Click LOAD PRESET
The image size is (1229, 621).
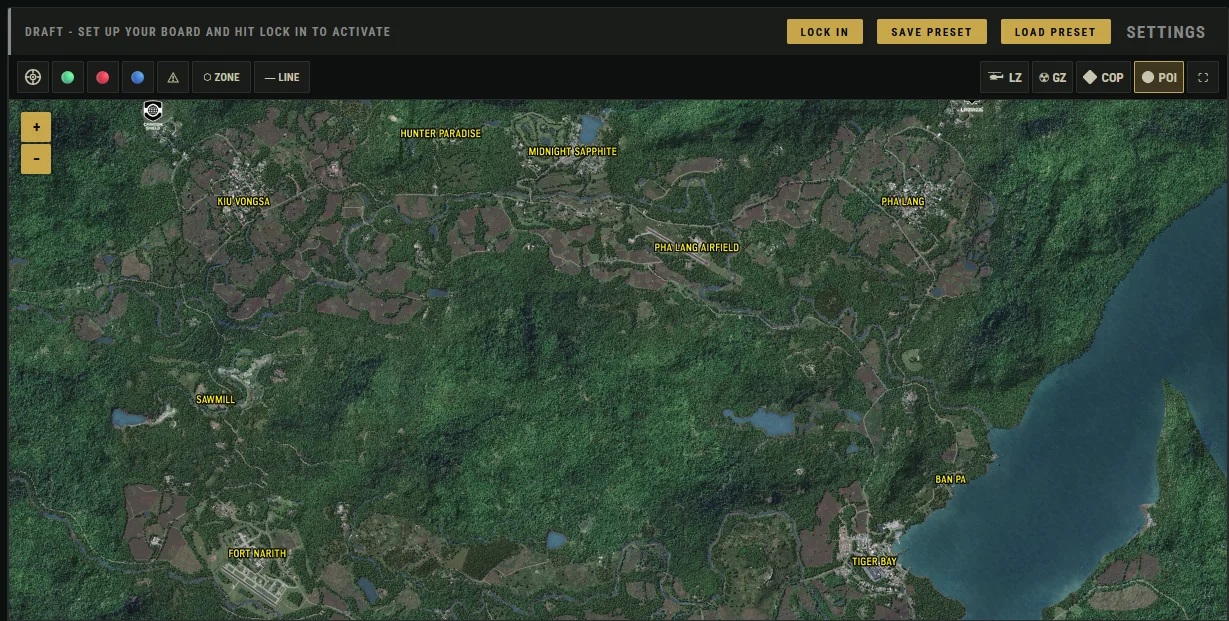(1055, 32)
